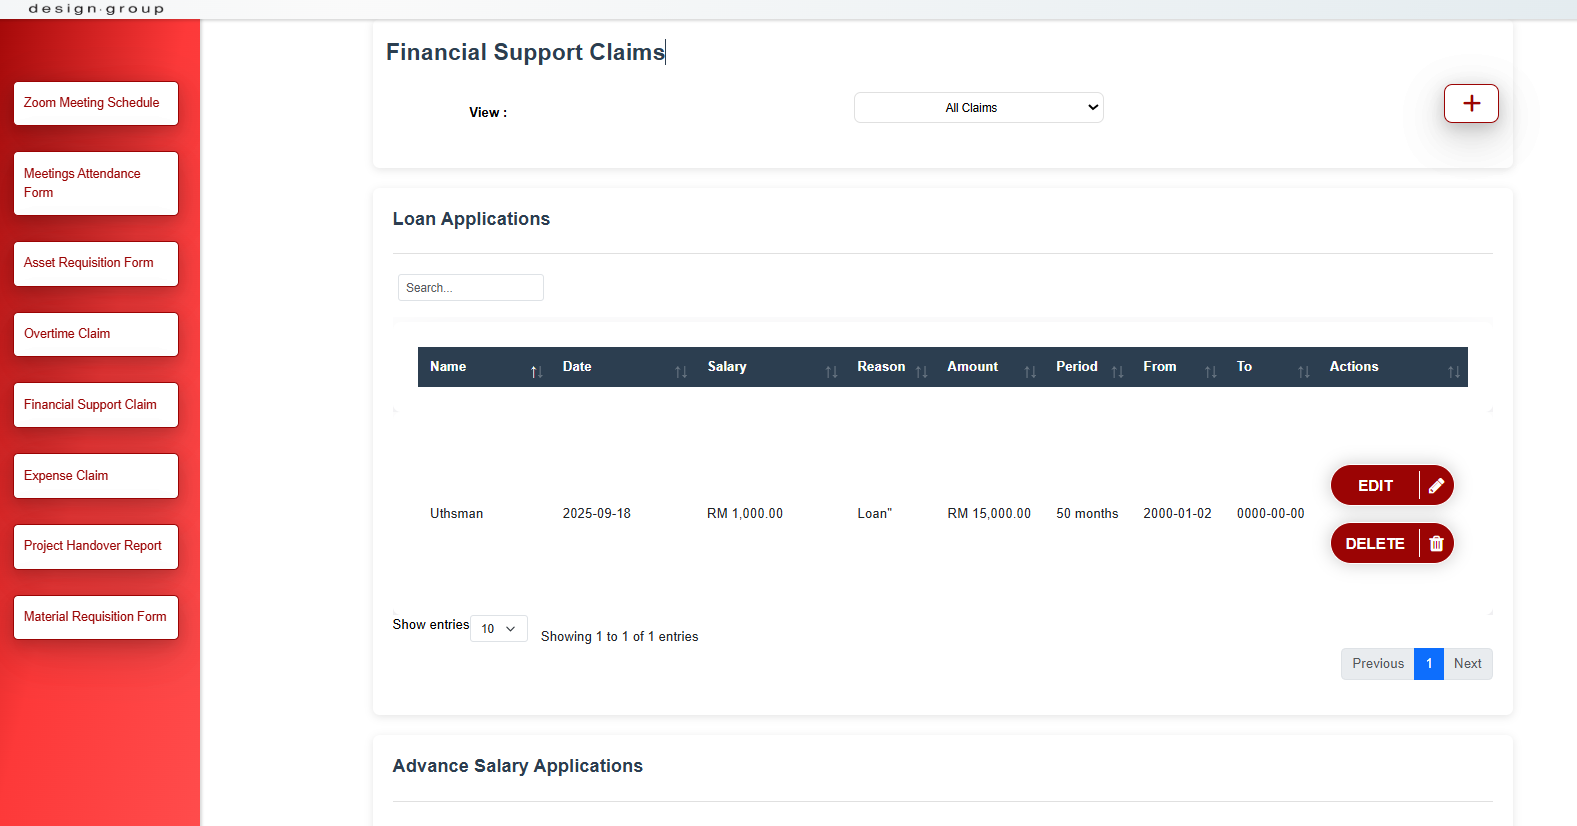Sort by the Reason column header
1577x826 pixels.
point(881,367)
